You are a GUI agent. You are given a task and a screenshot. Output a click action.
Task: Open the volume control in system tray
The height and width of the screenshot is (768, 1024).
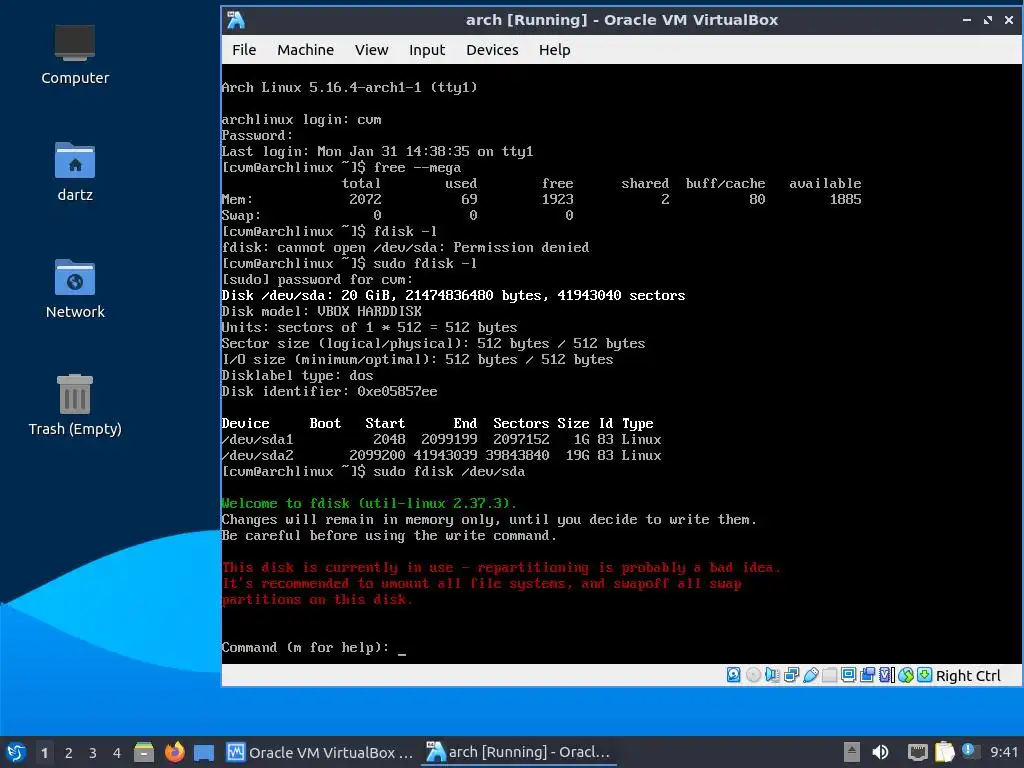pos(880,752)
